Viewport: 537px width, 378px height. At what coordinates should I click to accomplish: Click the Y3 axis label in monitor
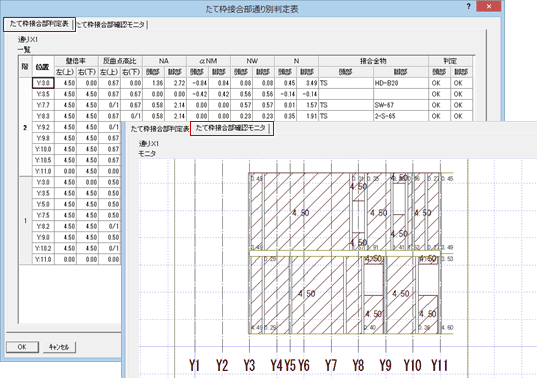pos(249,365)
